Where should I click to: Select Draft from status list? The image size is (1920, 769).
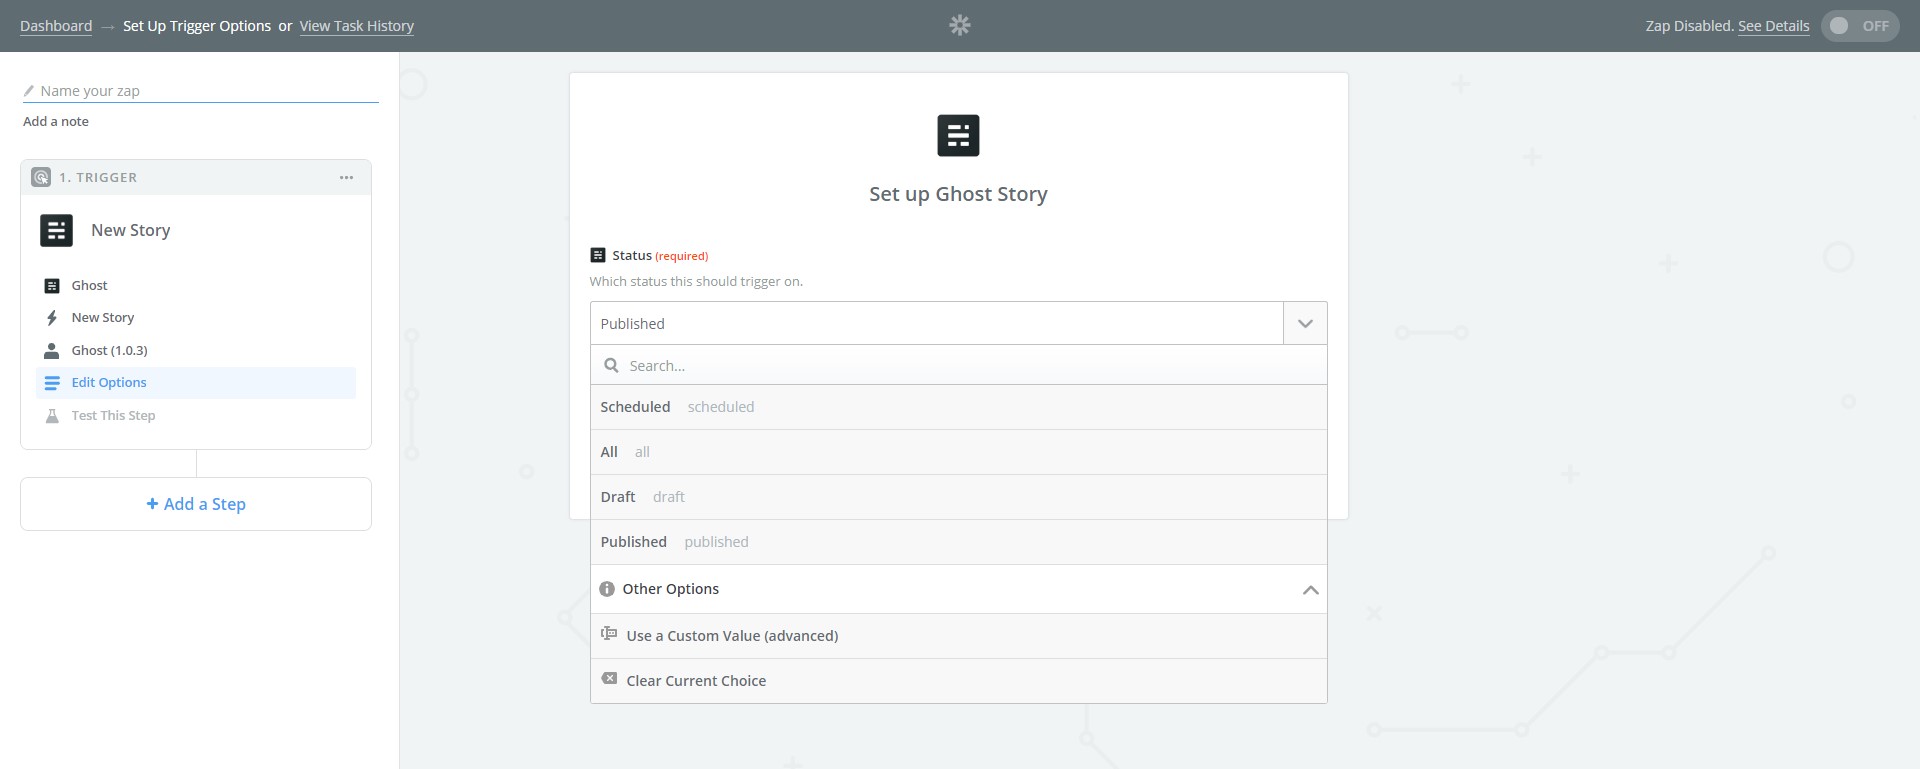click(618, 497)
